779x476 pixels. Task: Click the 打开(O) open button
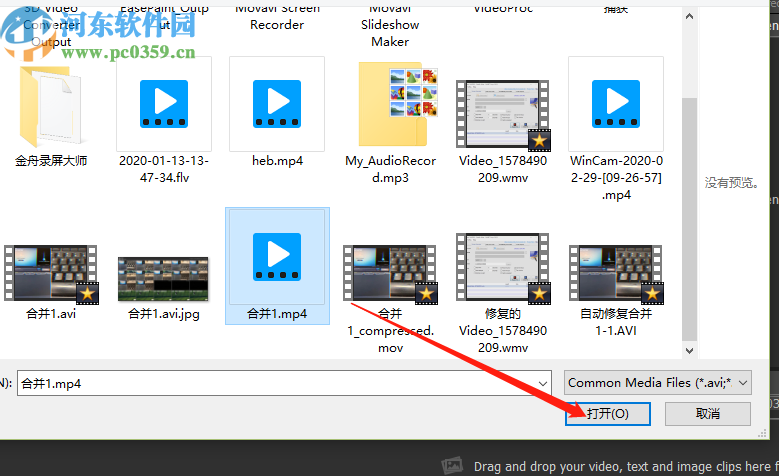pyautogui.click(x=608, y=413)
